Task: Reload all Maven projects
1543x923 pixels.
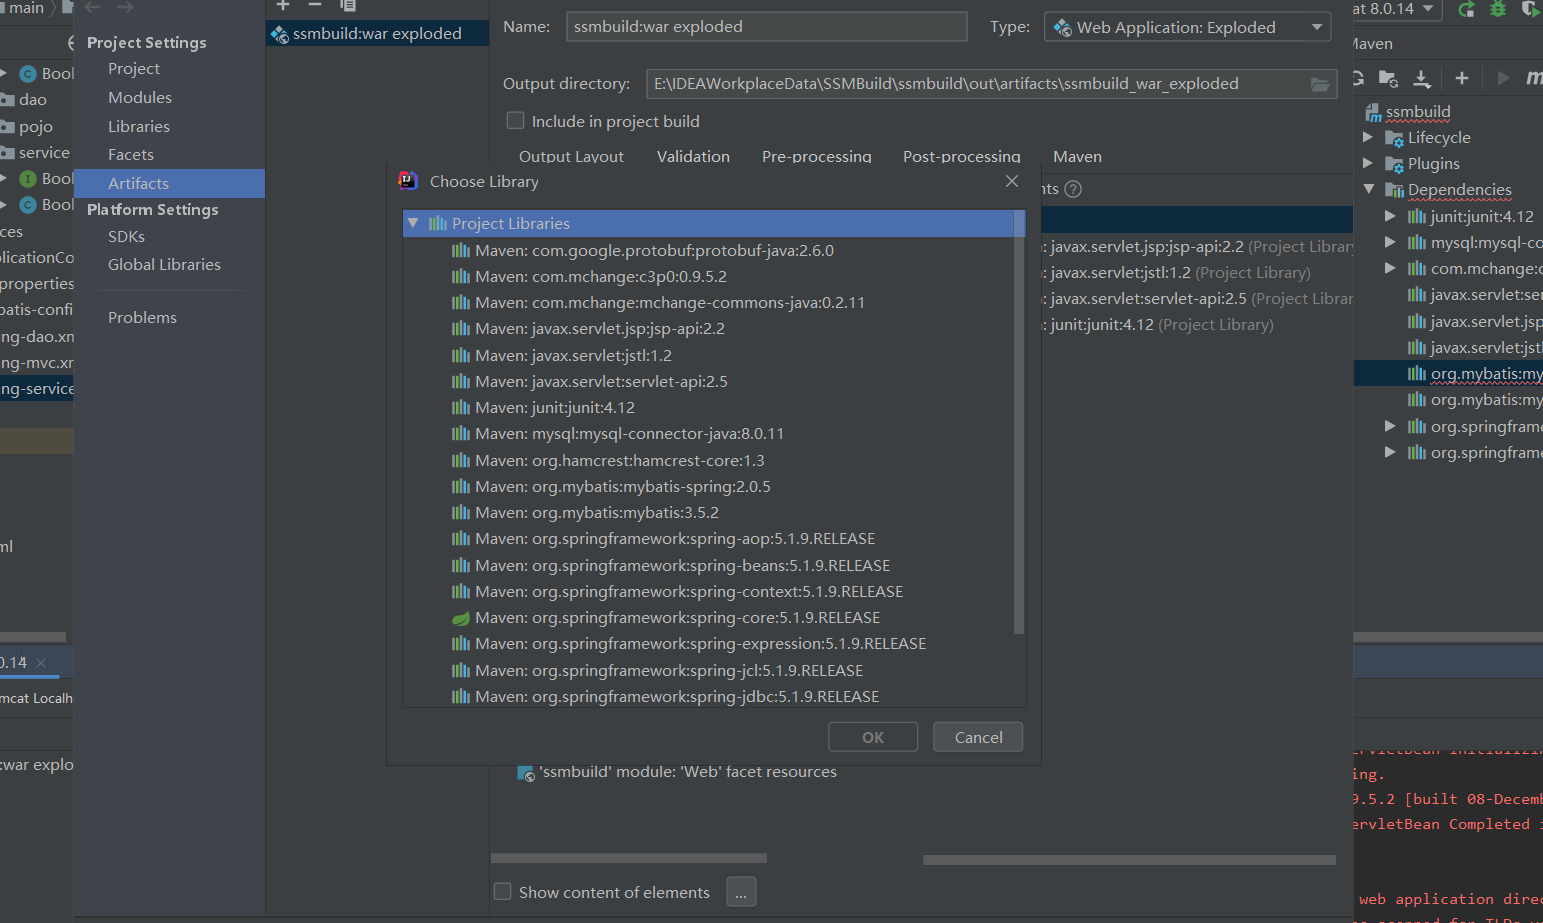Action: click(x=1357, y=78)
